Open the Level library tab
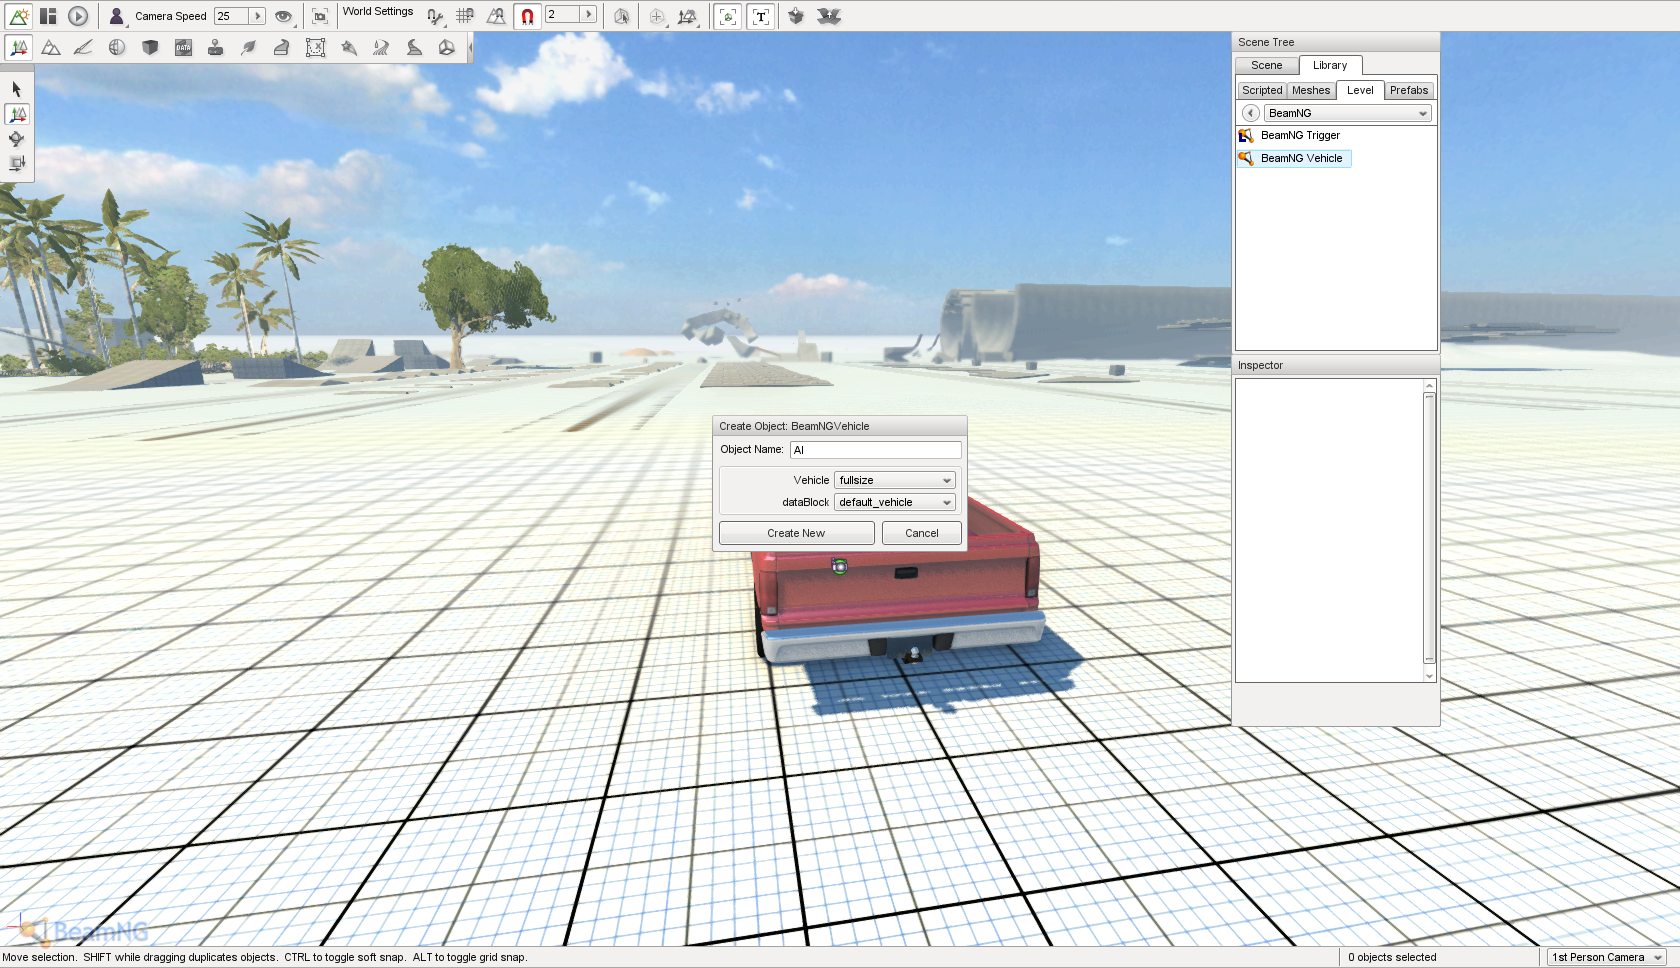The height and width of the screenshot is (968, 1680). tap(1360, 90)
